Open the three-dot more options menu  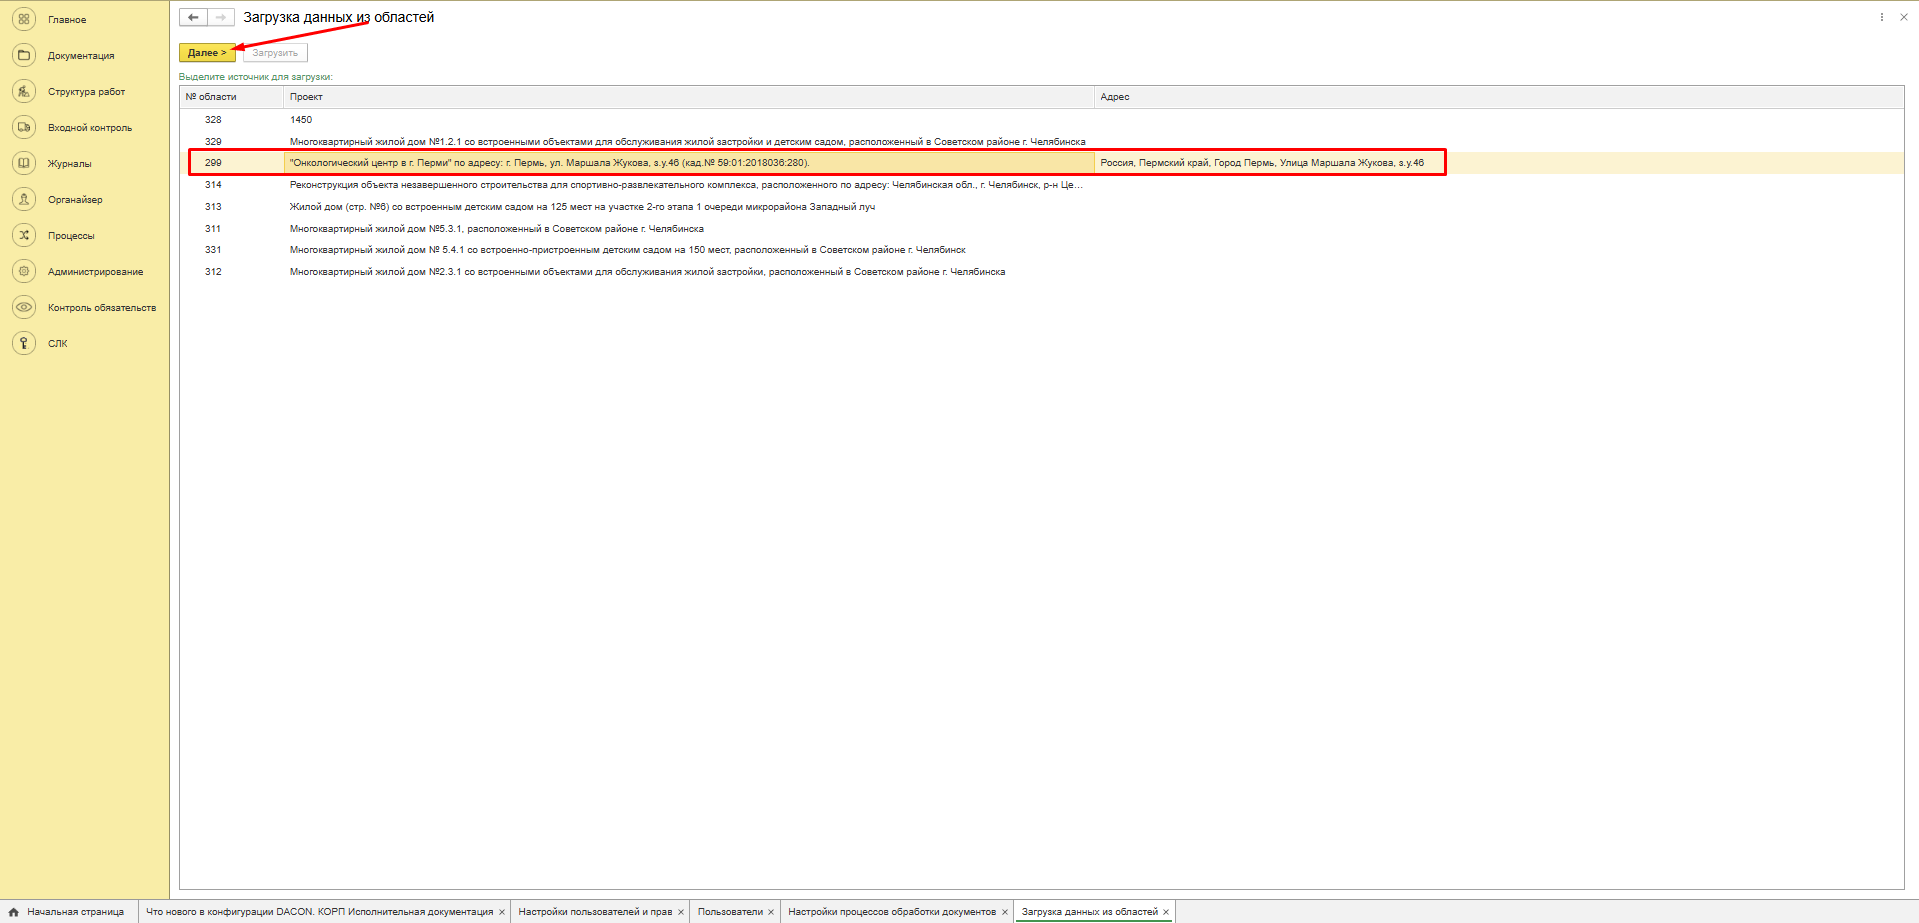[x=1881, y=17]
